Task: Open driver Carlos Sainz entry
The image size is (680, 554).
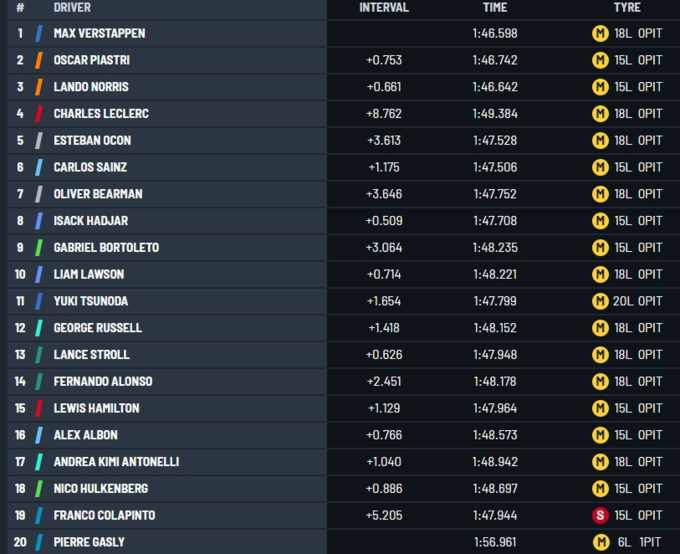Action: [x=91, y=167]
